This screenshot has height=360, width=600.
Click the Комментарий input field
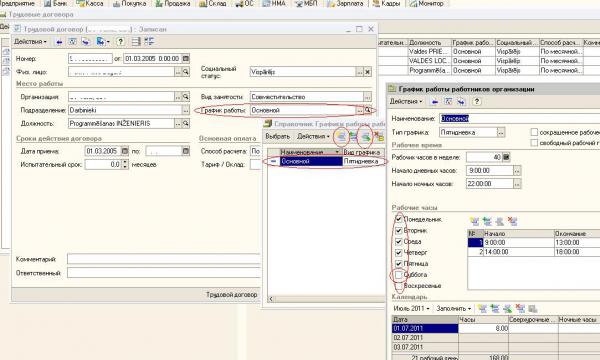tap(164, 259)
